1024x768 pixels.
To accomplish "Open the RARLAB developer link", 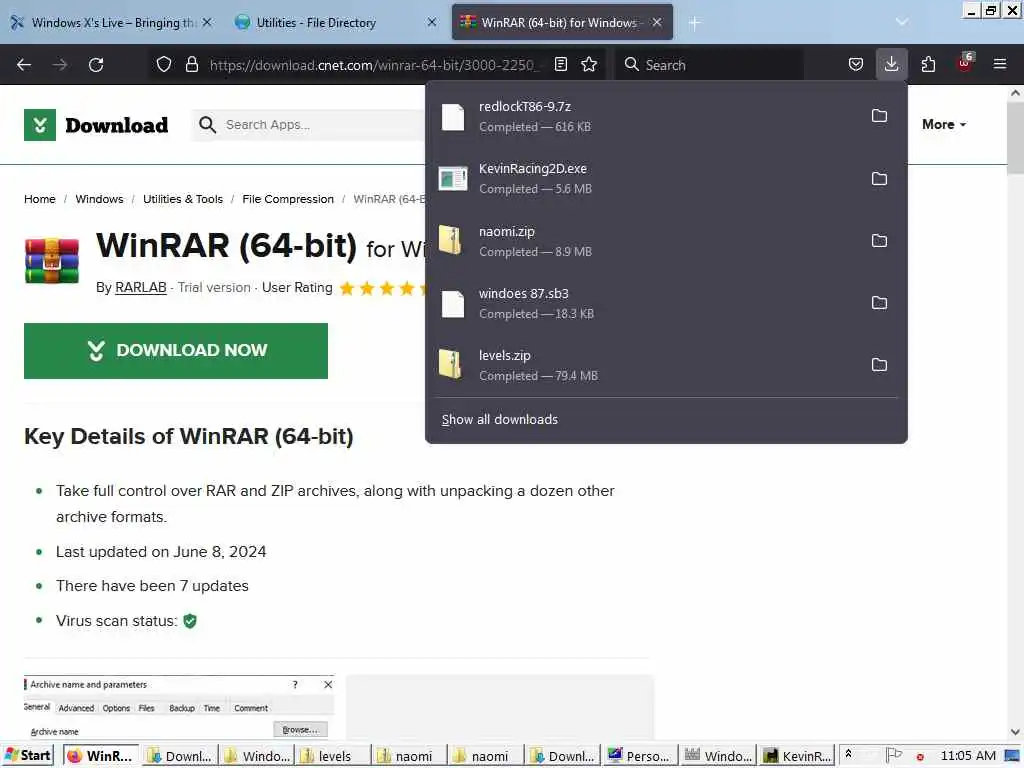I will point(140,287).
